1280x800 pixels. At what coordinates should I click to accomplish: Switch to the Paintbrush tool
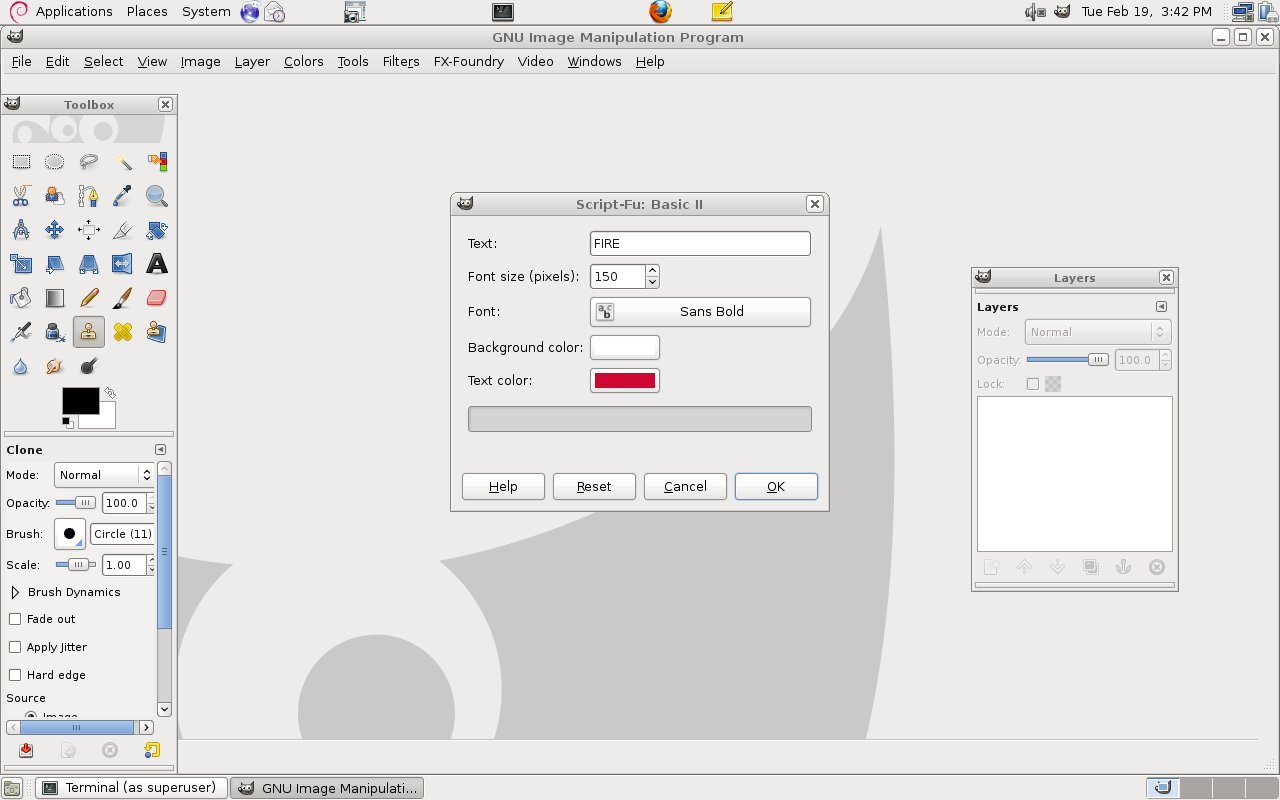click(x=122, y=297)
